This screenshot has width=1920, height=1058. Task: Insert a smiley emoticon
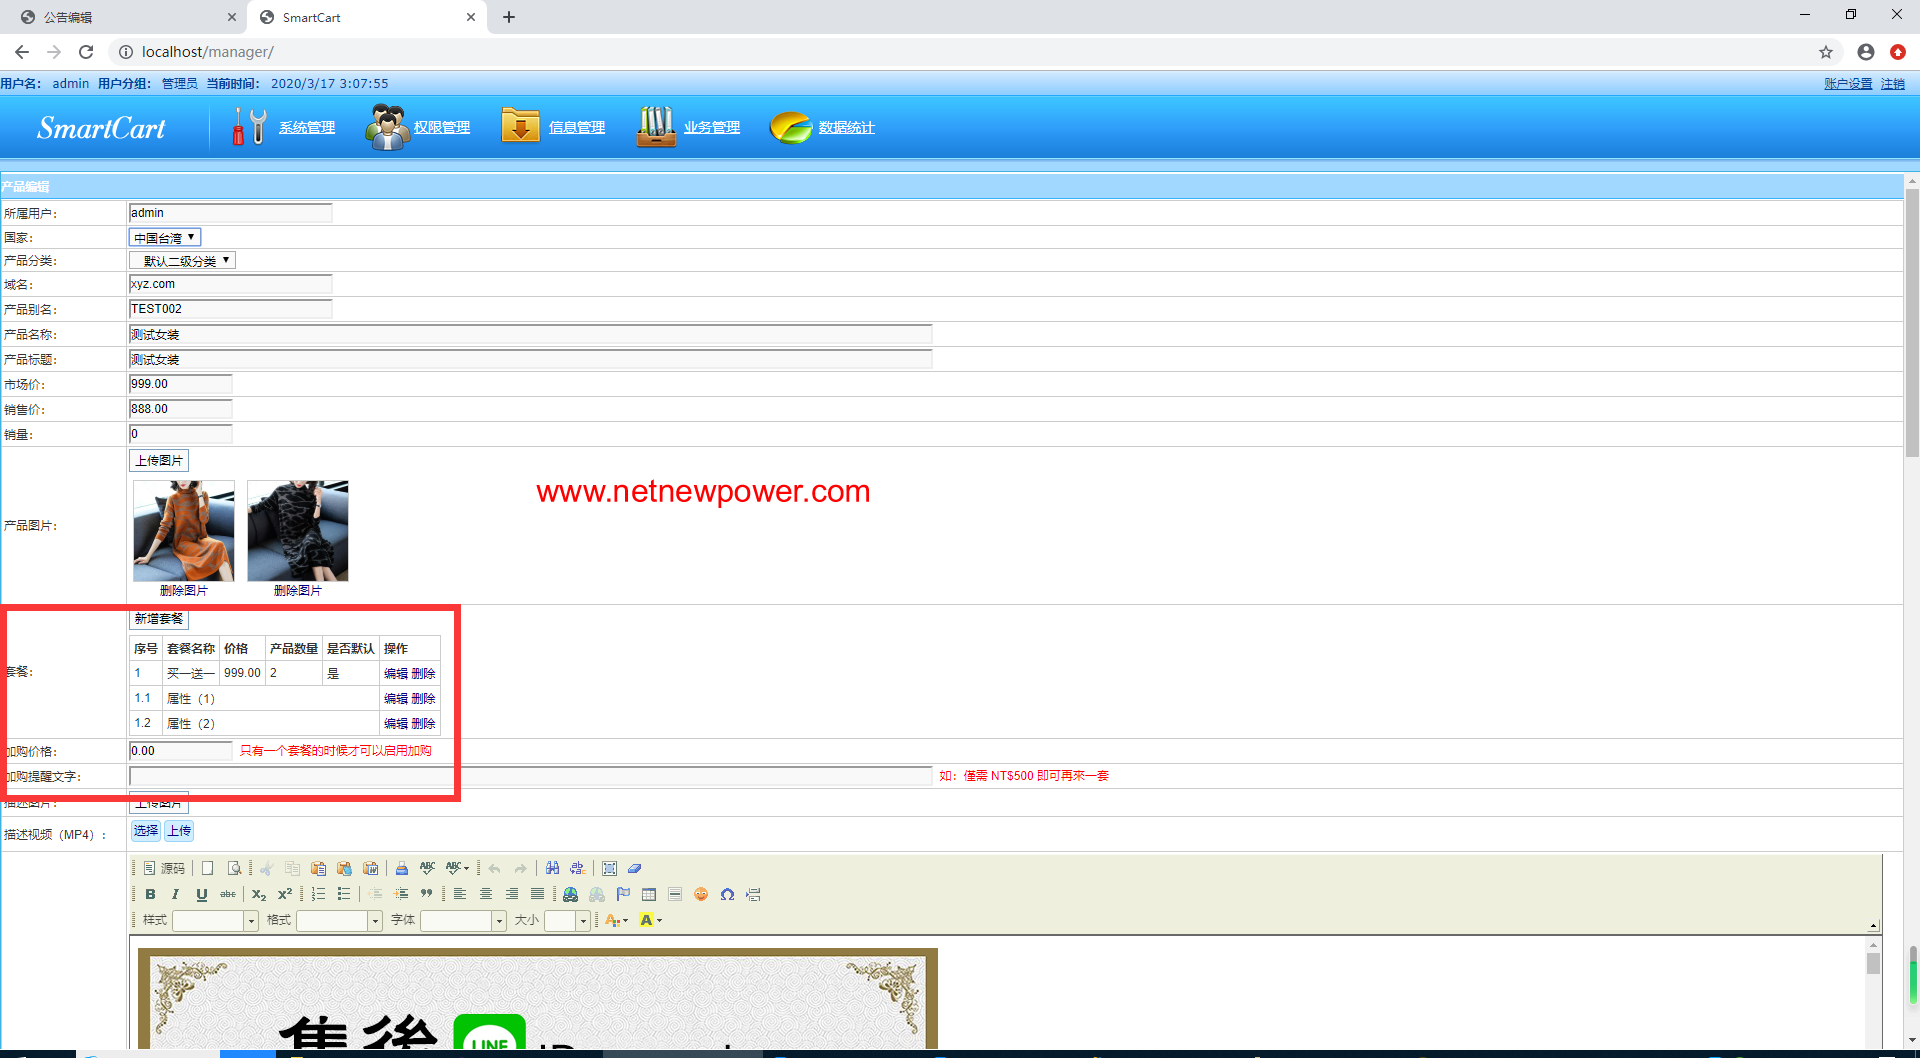point(701,895)
